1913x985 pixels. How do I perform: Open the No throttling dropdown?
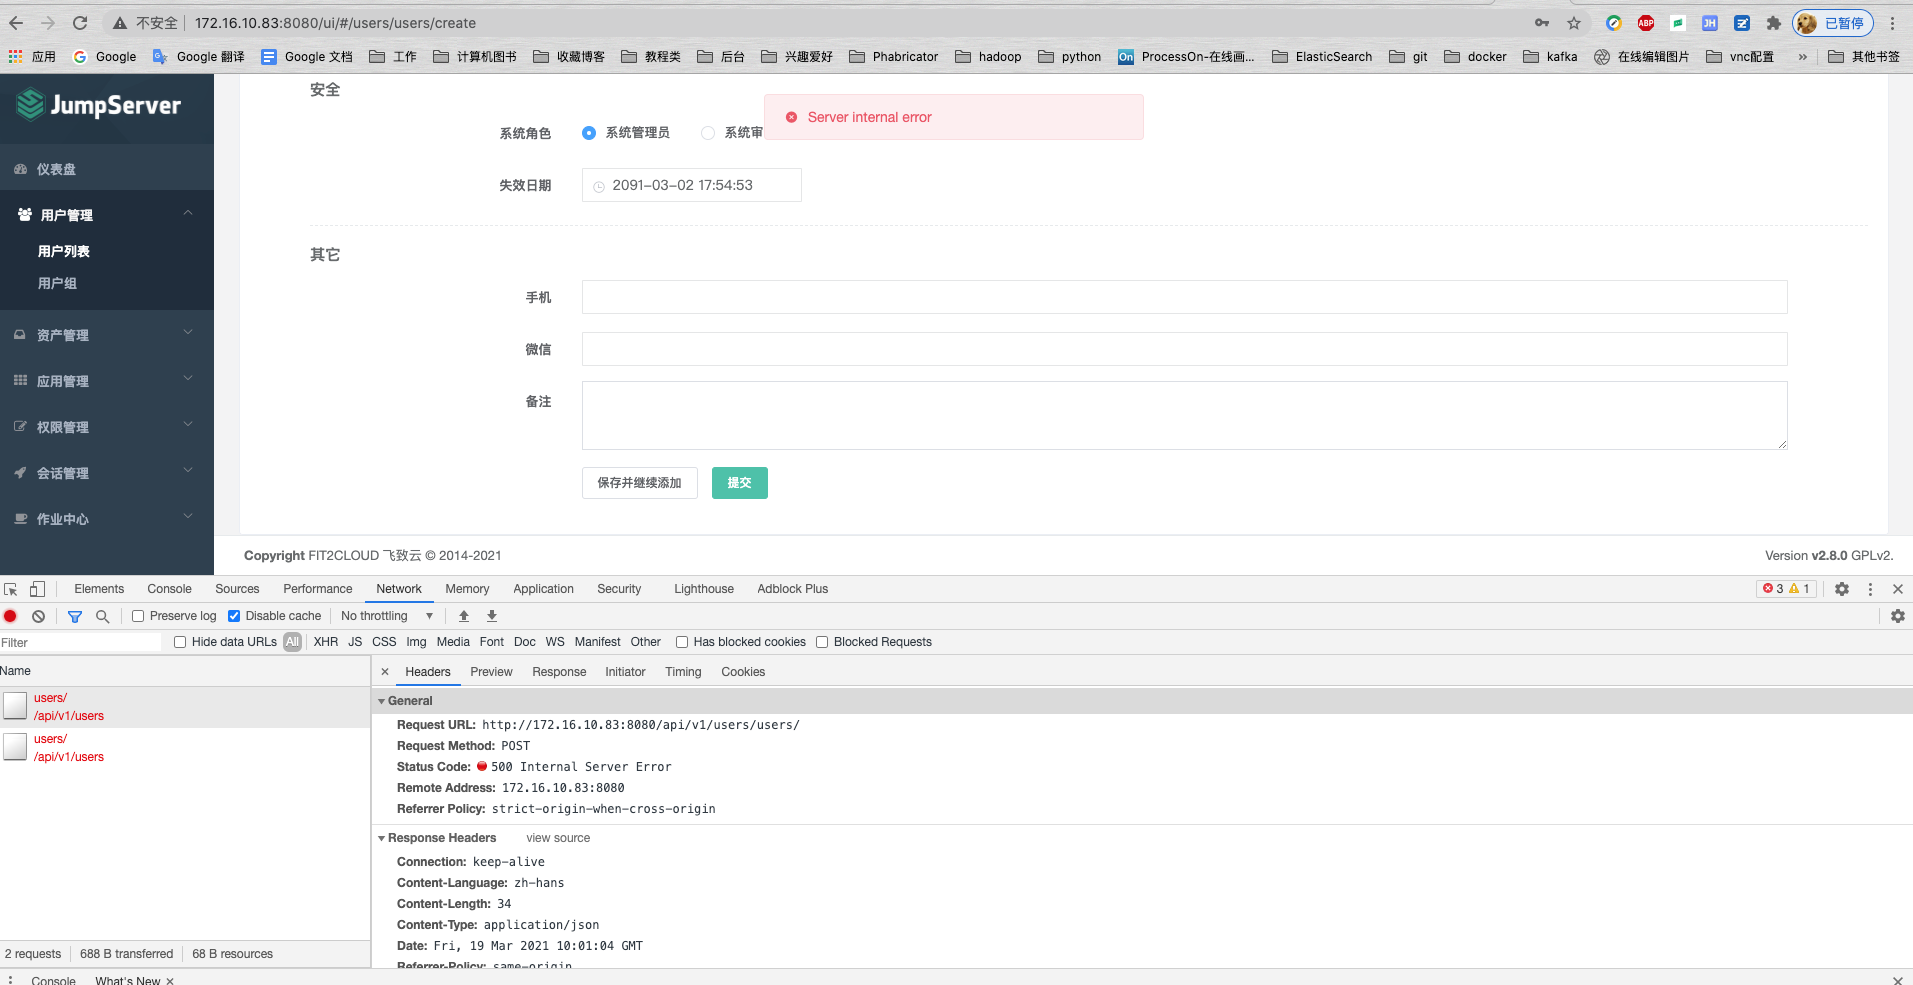pyautogui.click(x=386, y=615)
